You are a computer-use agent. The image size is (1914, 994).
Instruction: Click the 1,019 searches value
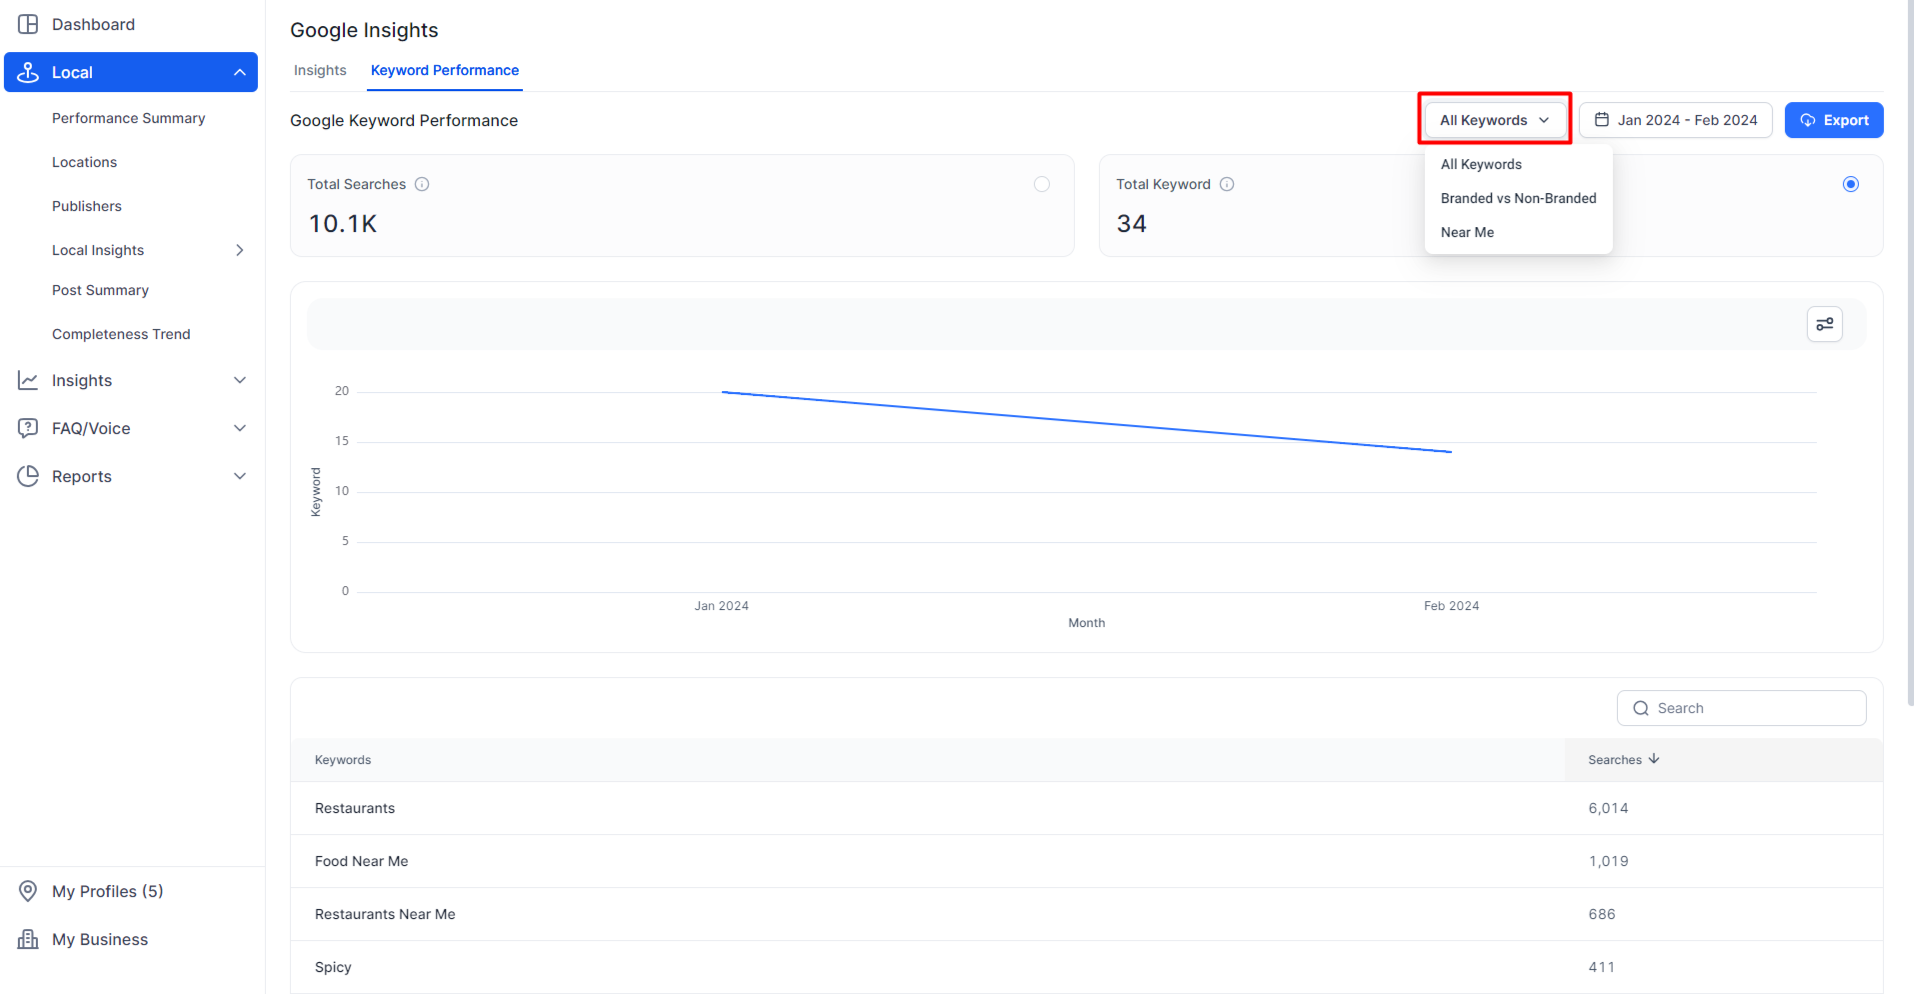click(1608, 861)
